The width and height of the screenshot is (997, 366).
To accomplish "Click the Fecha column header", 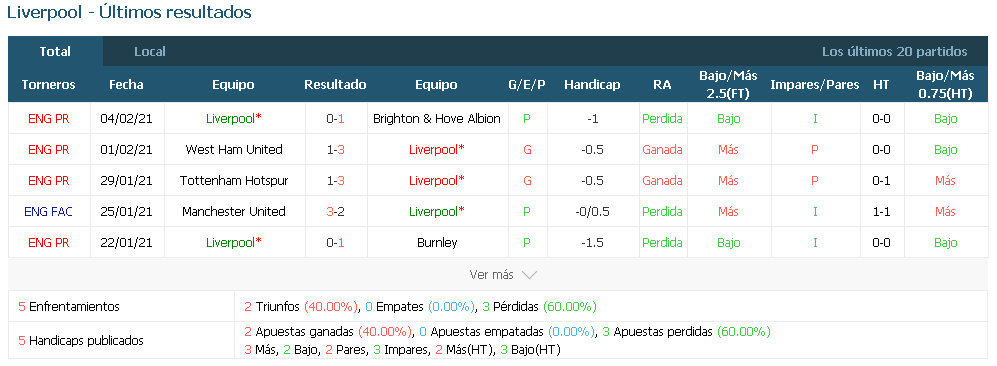I will [x=127, y=85].
